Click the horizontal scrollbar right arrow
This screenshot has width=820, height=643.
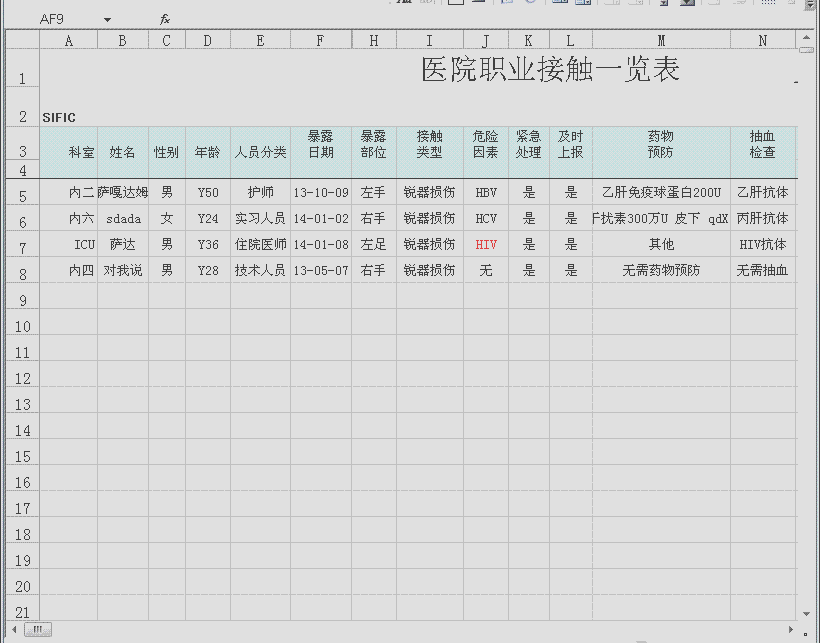pyautogui.click(x=790, y=628)
